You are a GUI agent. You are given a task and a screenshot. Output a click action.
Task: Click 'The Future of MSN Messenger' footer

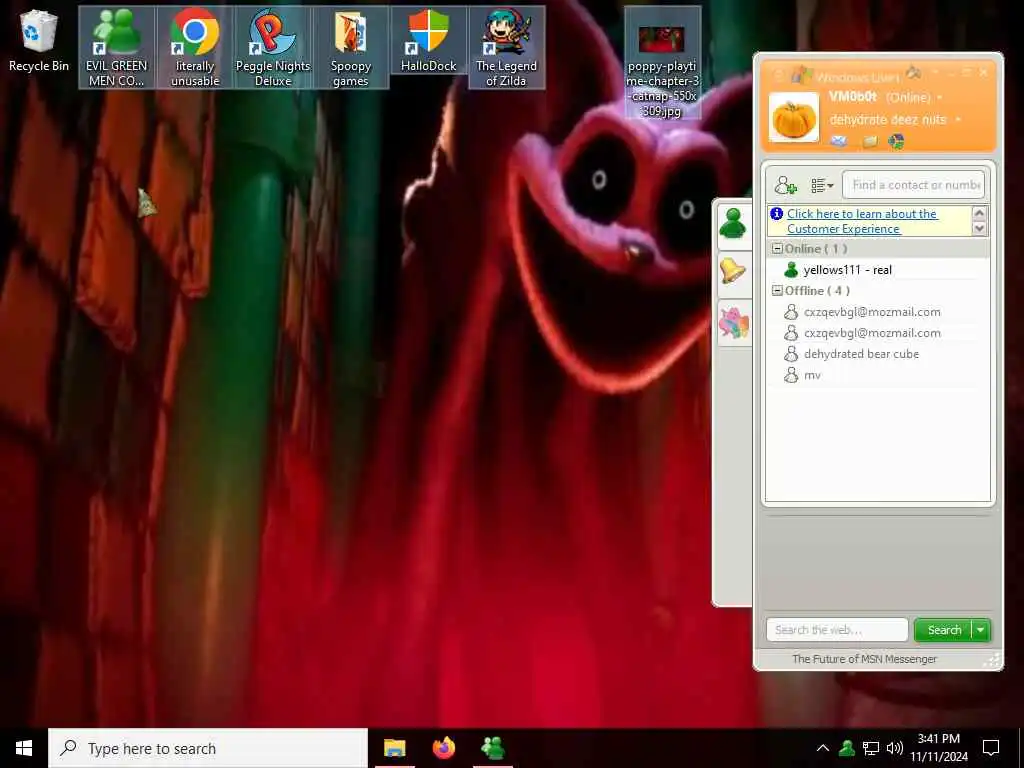click(864, 659)
